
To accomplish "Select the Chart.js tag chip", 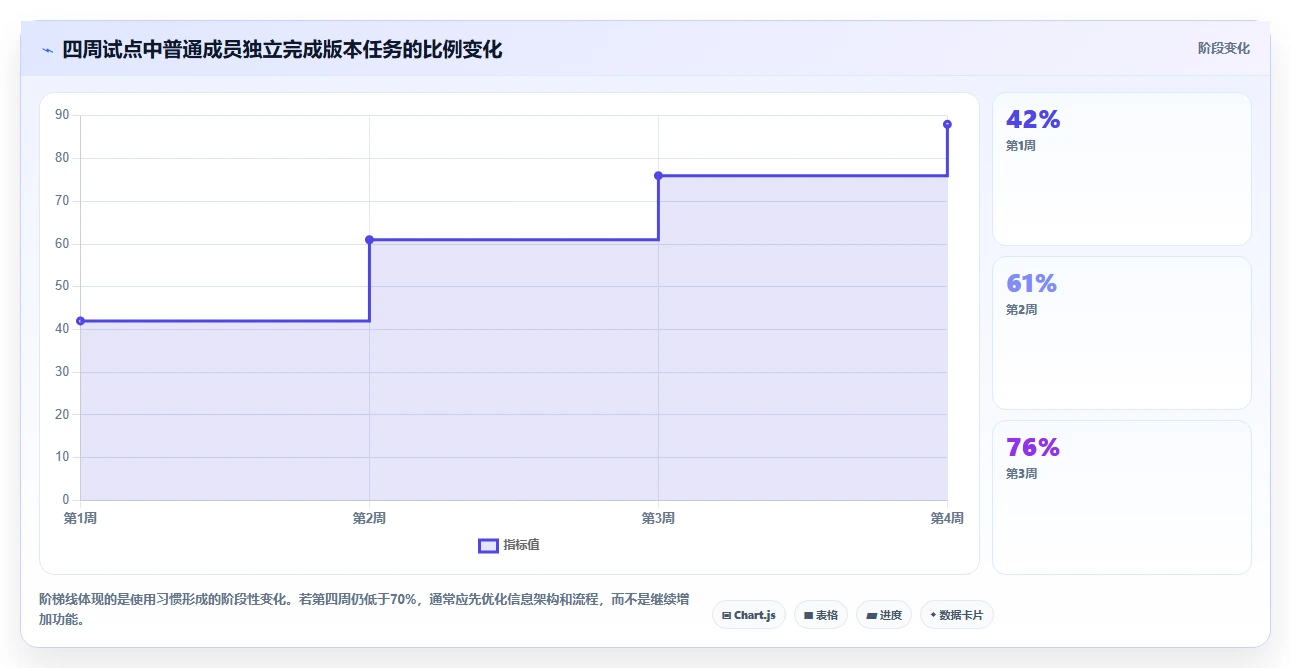I will (749, 615).
